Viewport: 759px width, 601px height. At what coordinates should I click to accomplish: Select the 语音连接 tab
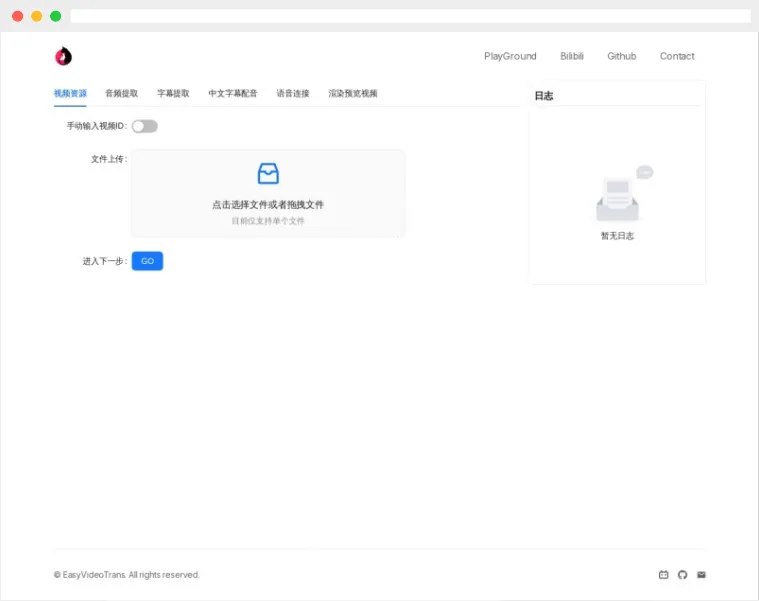(x=293, y=93)
